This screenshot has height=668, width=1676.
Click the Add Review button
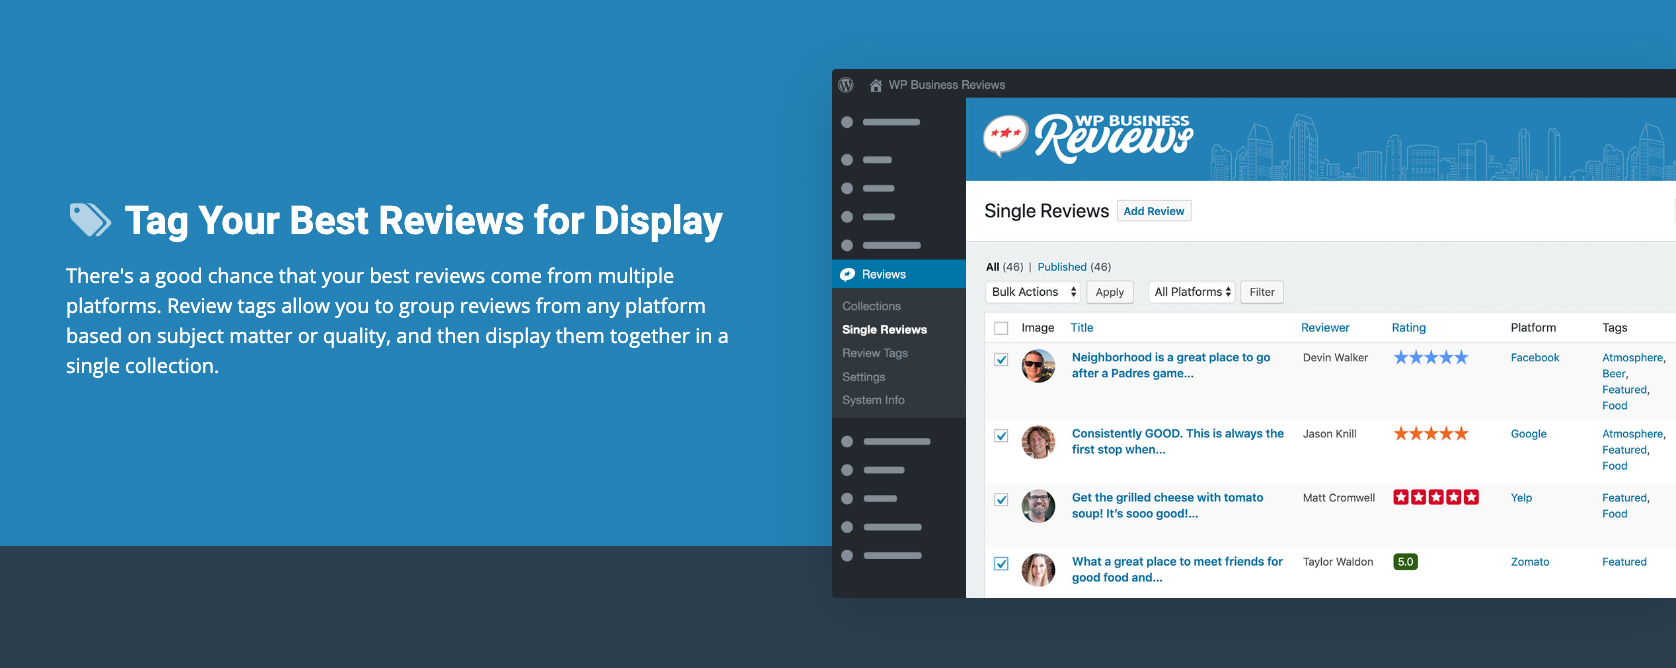click(x=1154, y=211)
